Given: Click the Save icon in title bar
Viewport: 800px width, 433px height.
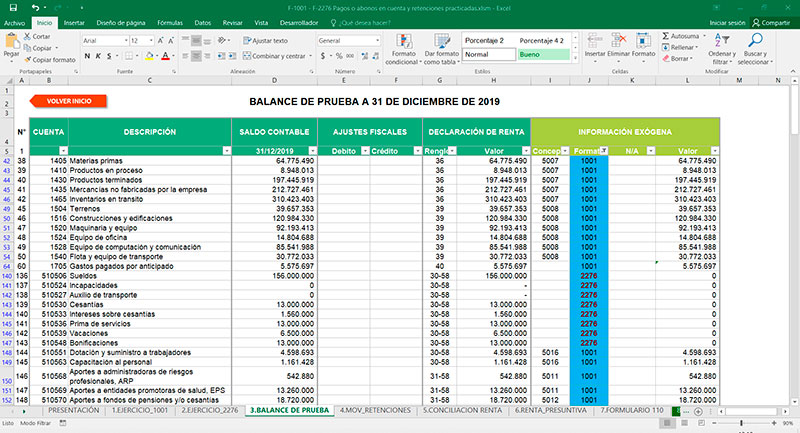Looking at the screenshot, I should click(13, 8).
